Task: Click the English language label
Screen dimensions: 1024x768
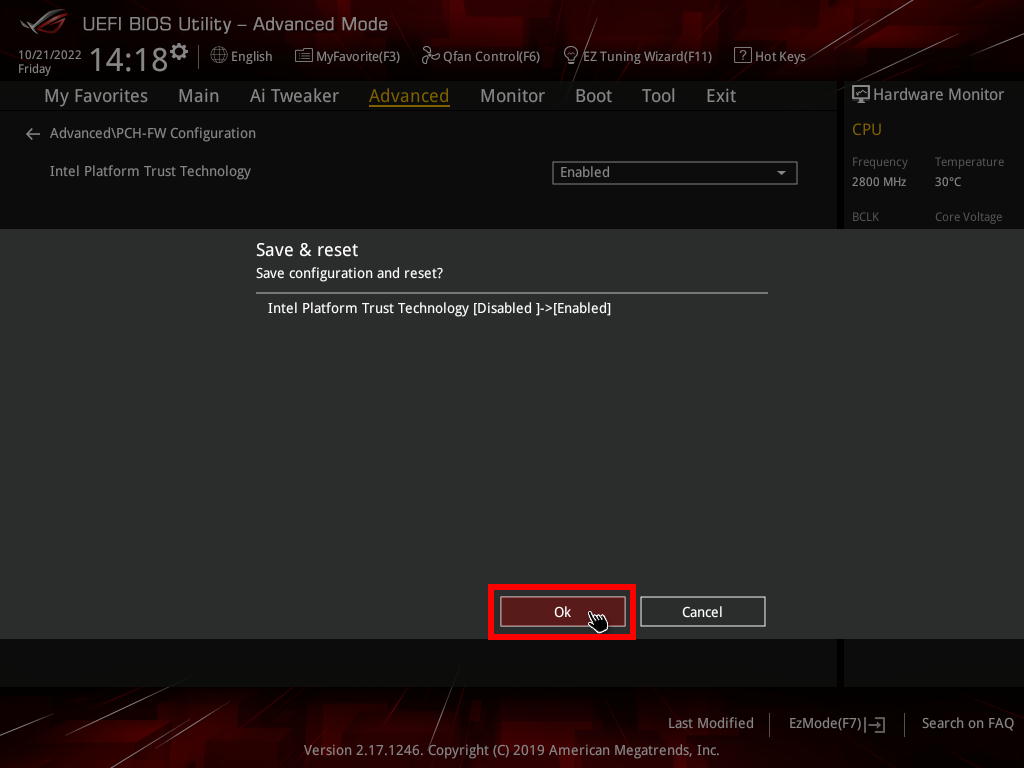Action: coord(251,57)
